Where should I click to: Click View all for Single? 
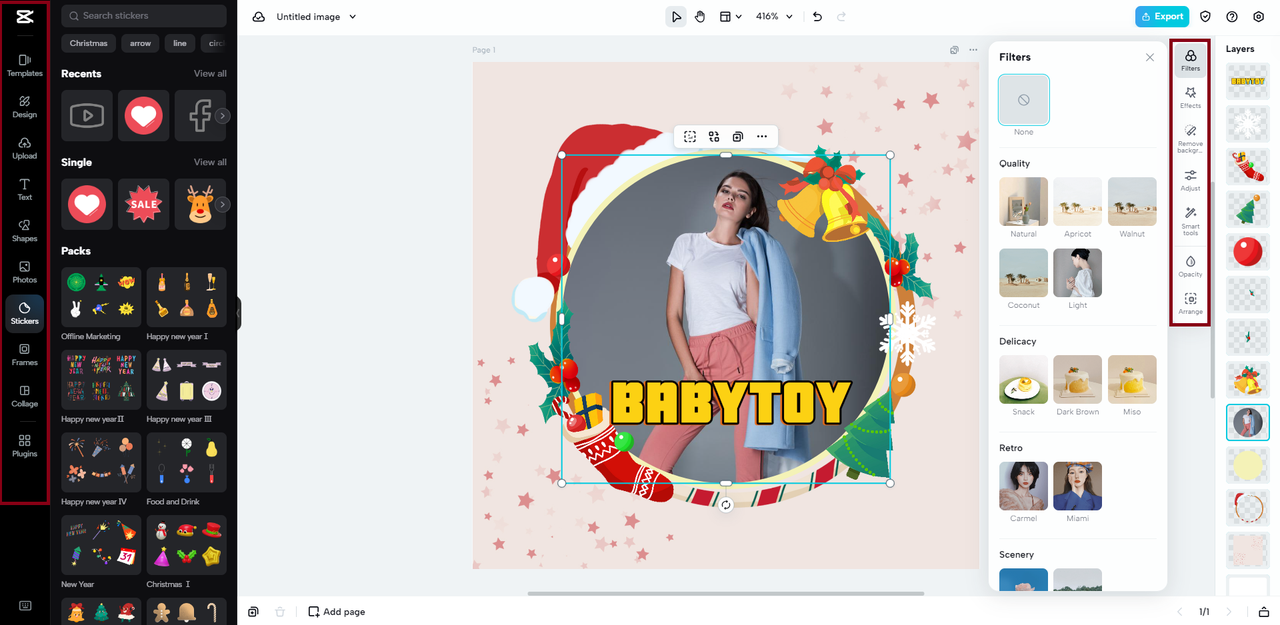point(210,162)
